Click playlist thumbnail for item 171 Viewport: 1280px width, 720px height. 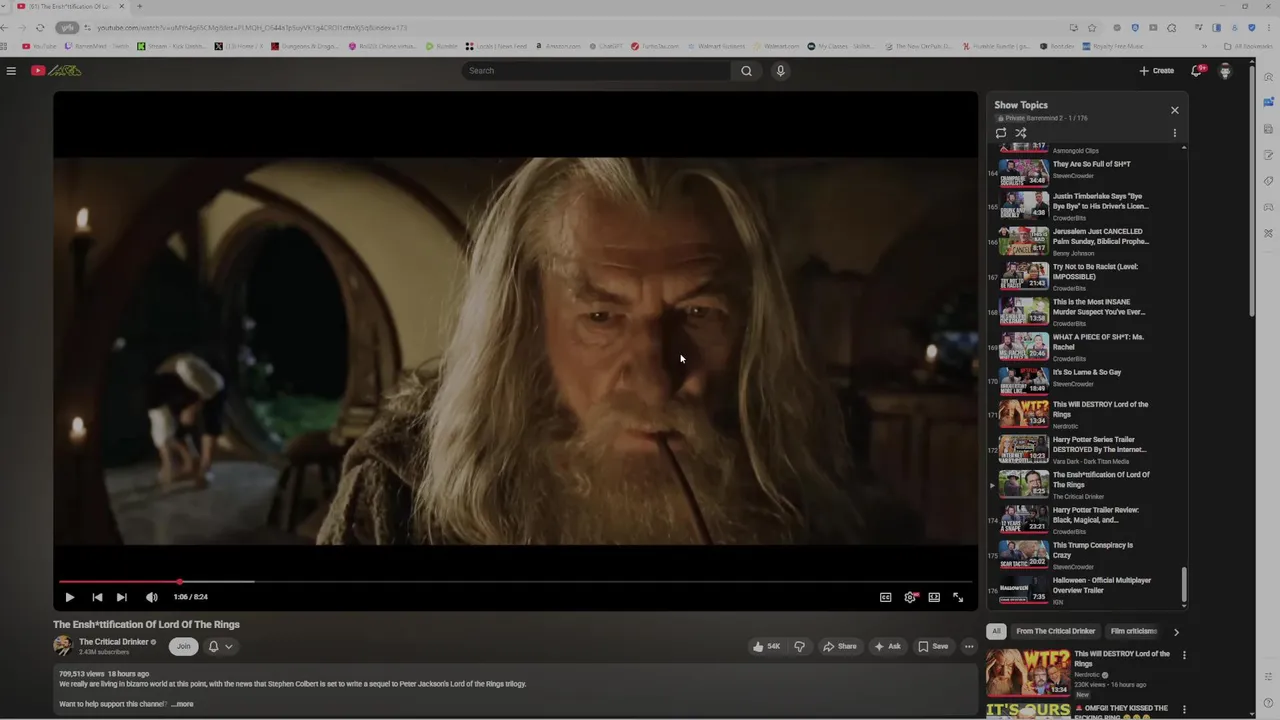(x=1024, y=413)
